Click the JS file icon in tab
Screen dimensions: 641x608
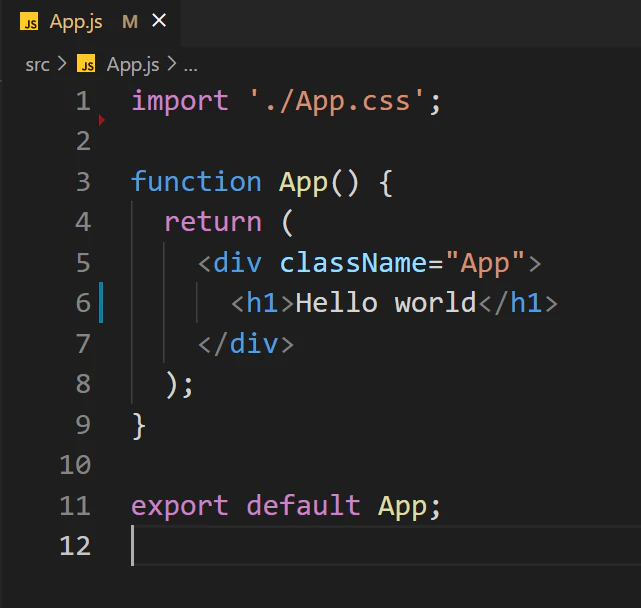click(29, 22)
